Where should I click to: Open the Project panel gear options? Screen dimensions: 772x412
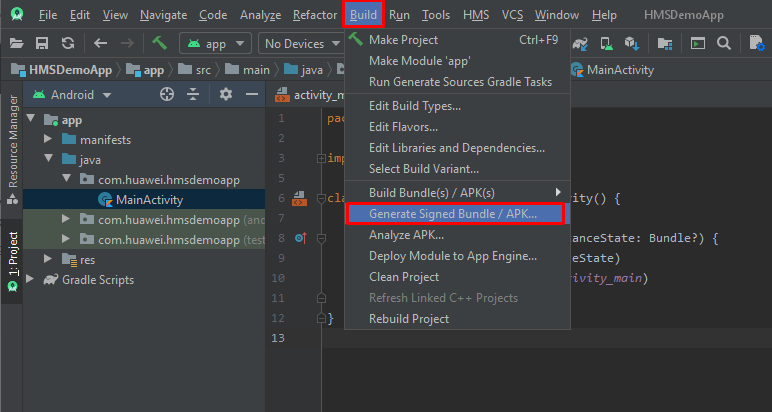[x=225, y=94]
